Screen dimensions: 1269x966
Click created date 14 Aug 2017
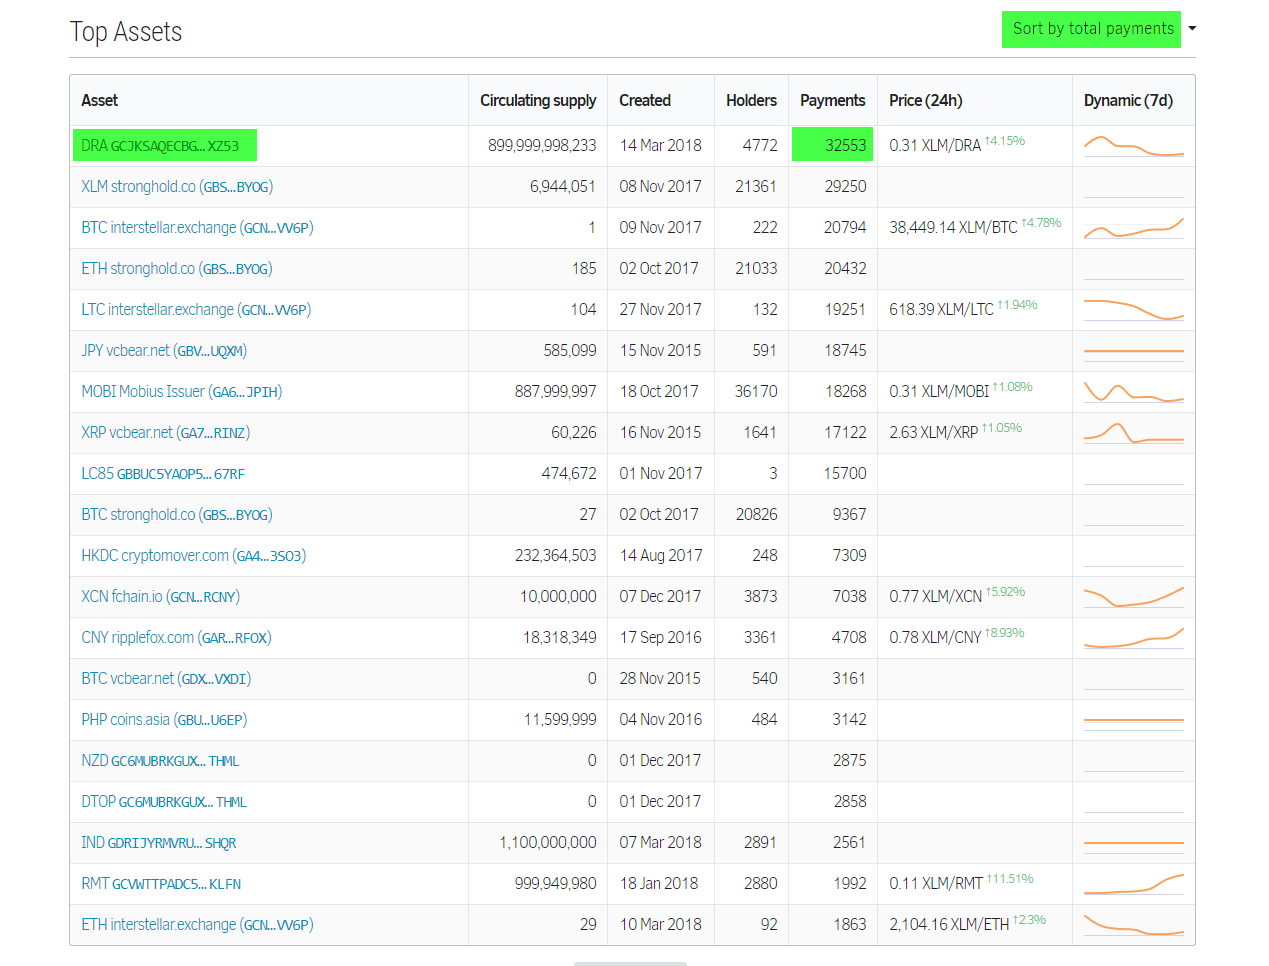coord(661,556)
